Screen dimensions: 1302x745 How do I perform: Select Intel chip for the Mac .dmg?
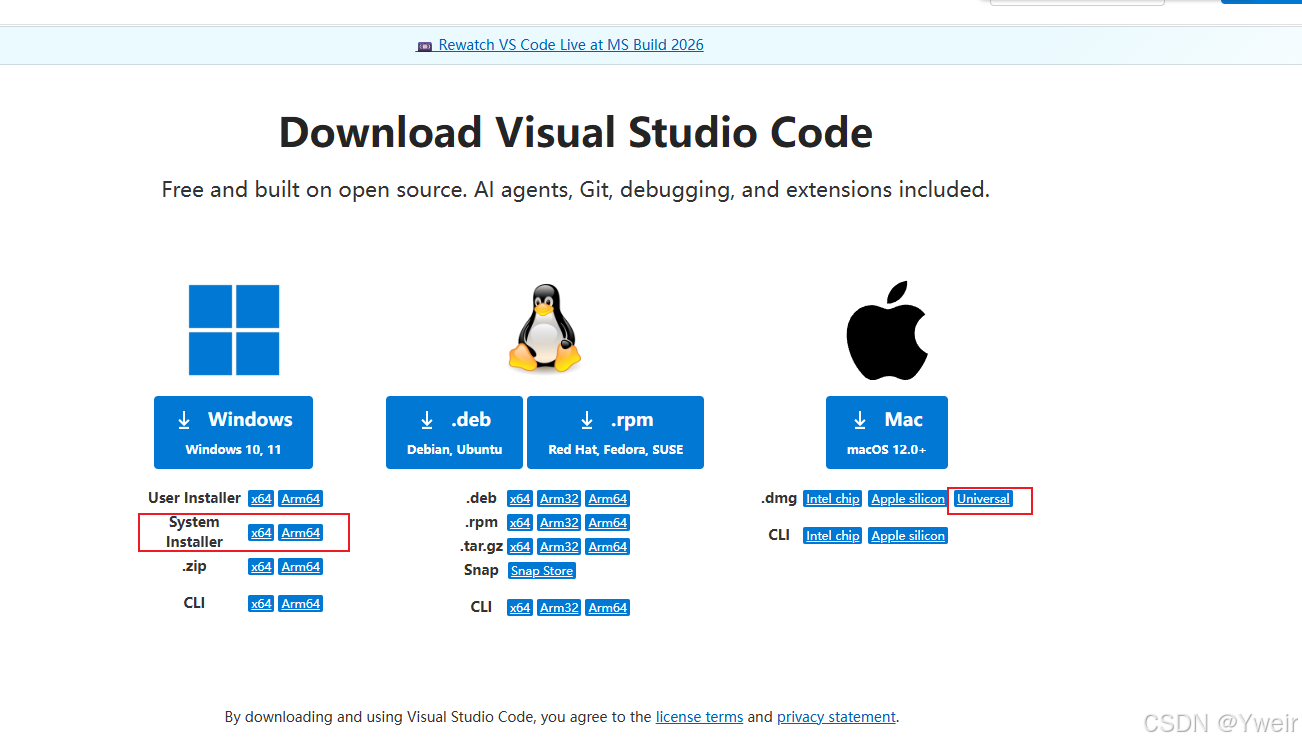pos(833,499)
